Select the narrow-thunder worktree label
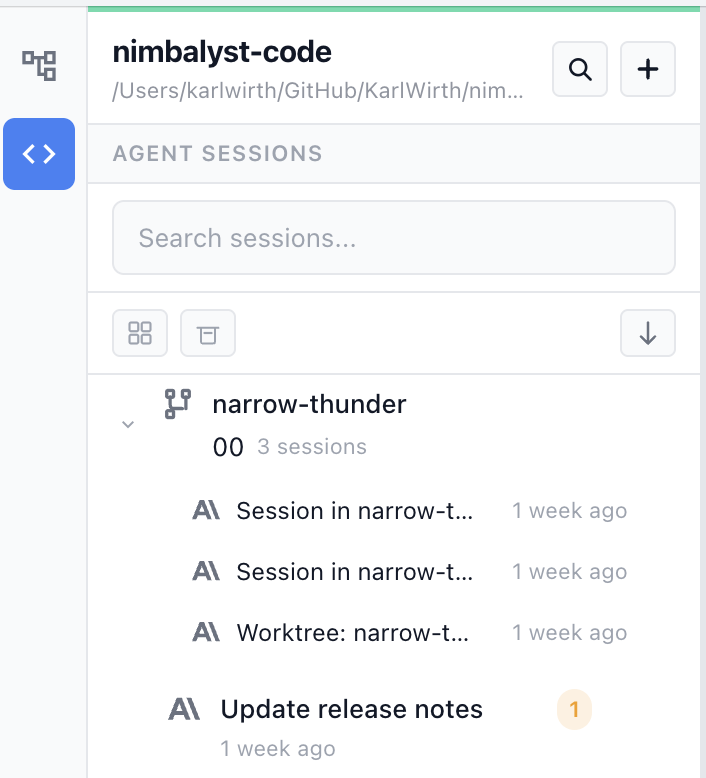 pos(309,404)
